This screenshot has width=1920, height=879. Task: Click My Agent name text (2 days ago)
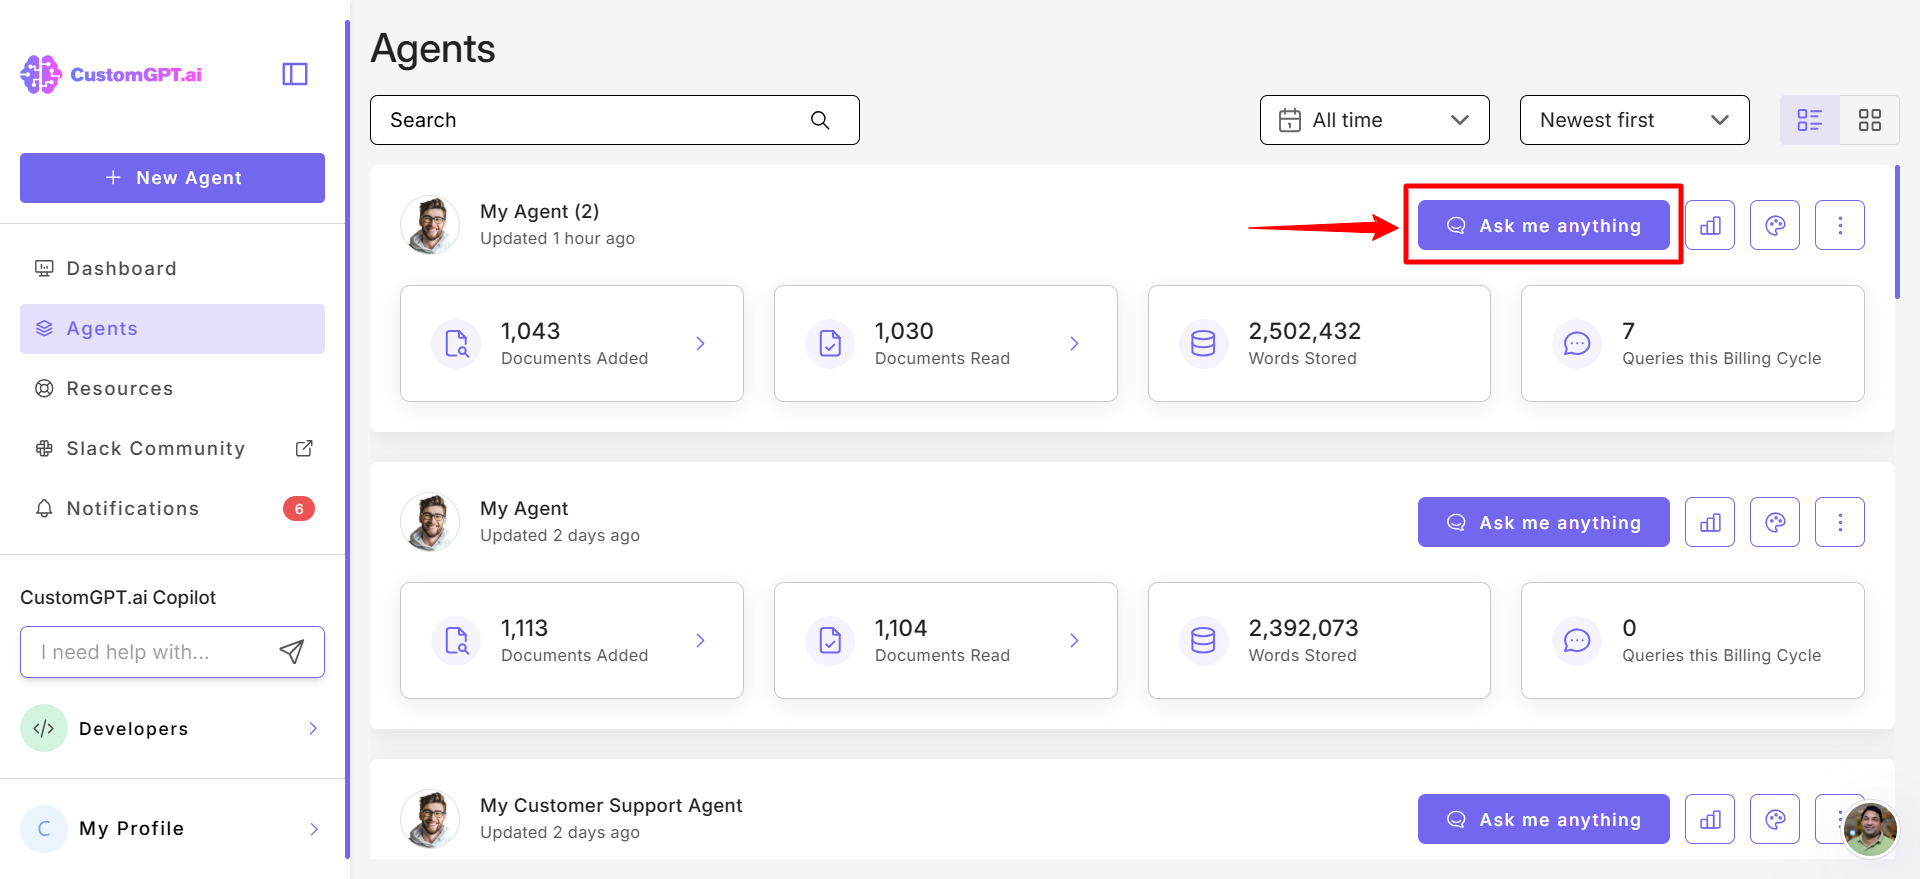tap(524, 508)
